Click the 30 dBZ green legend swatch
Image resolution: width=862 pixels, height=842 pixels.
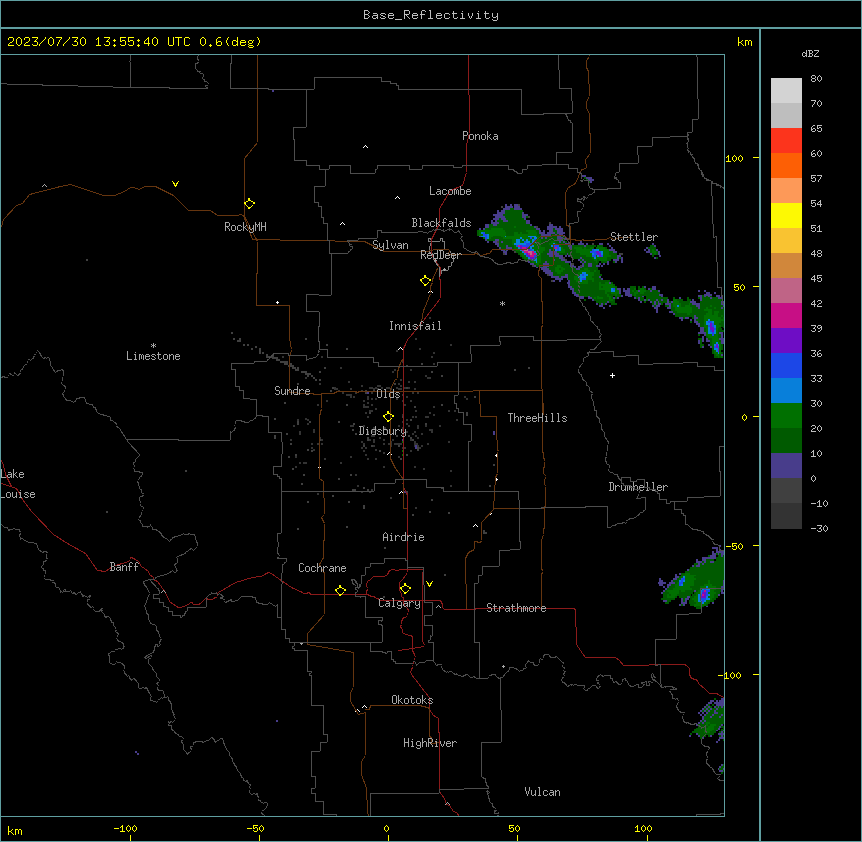click(786, 416)
